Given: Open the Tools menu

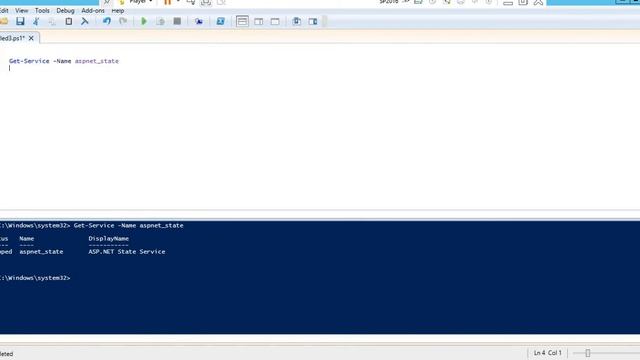Looking at the screenshot, I should [42, 11].
